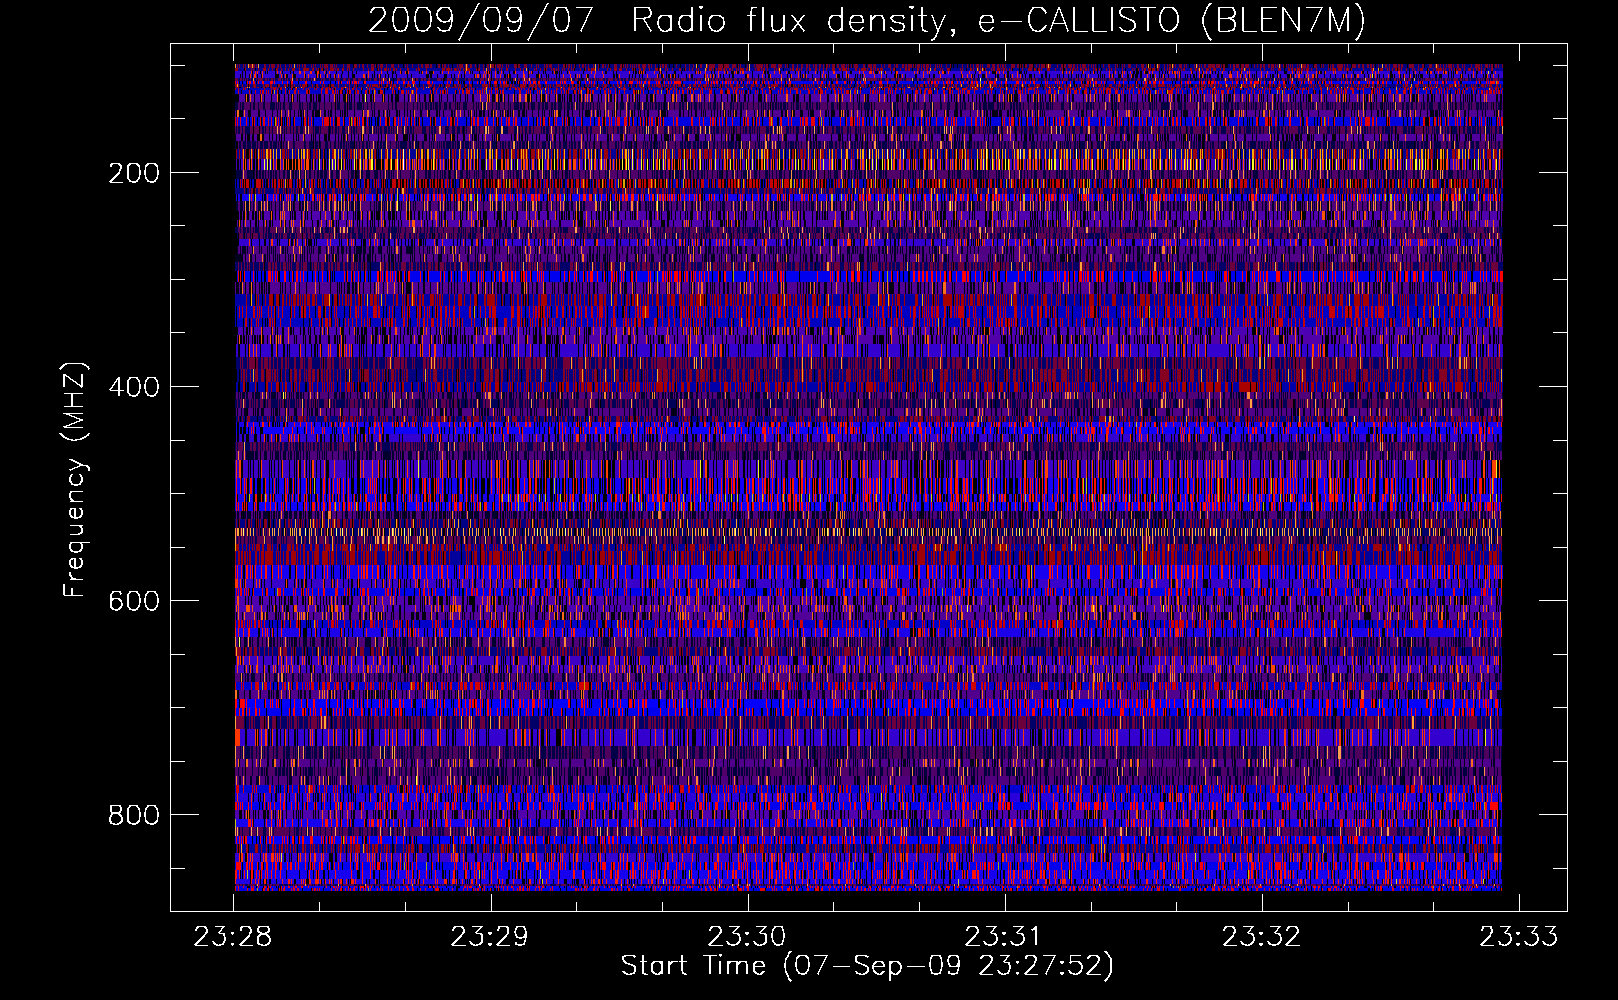Click the "Start Time (07-Sep-09 23:27:52)" label
Screen dimensions: 1618x1000
[867, 966]
